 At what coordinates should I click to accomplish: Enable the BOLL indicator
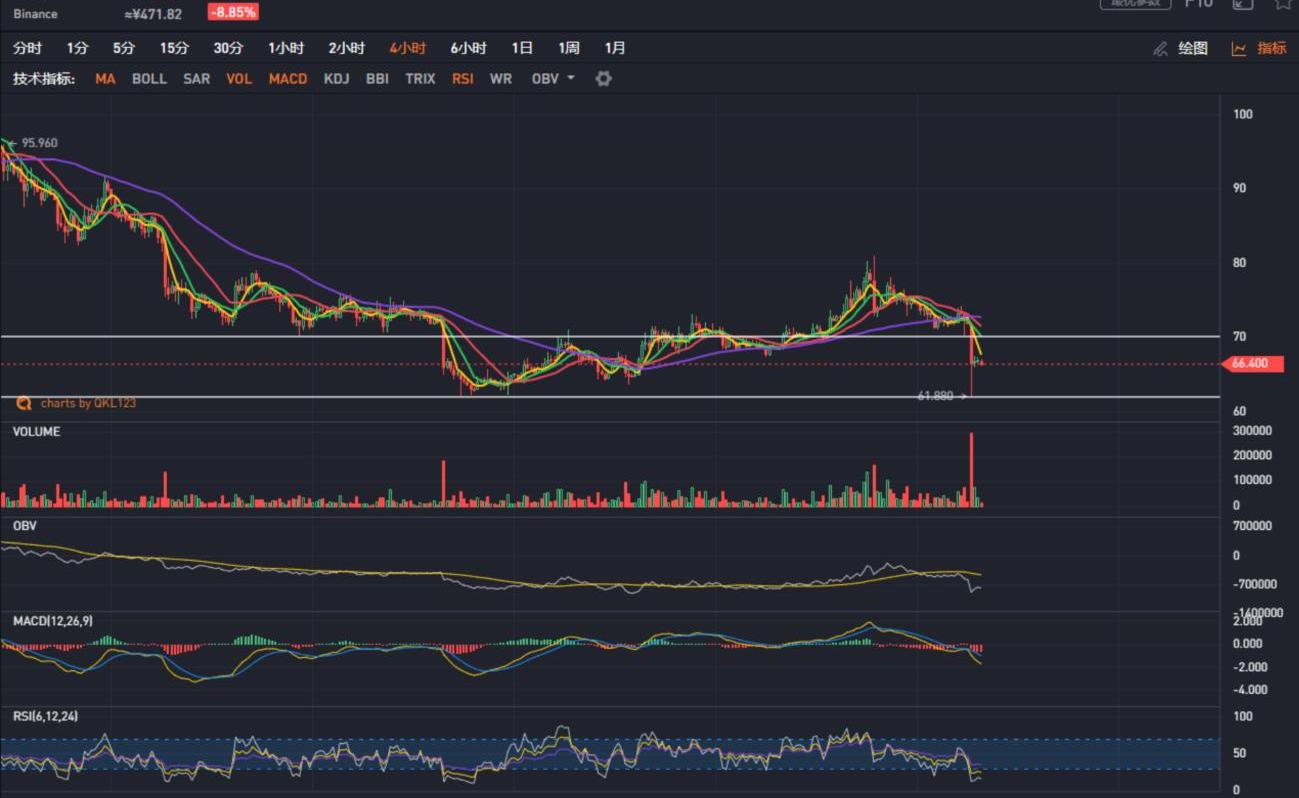coord(149,78)
